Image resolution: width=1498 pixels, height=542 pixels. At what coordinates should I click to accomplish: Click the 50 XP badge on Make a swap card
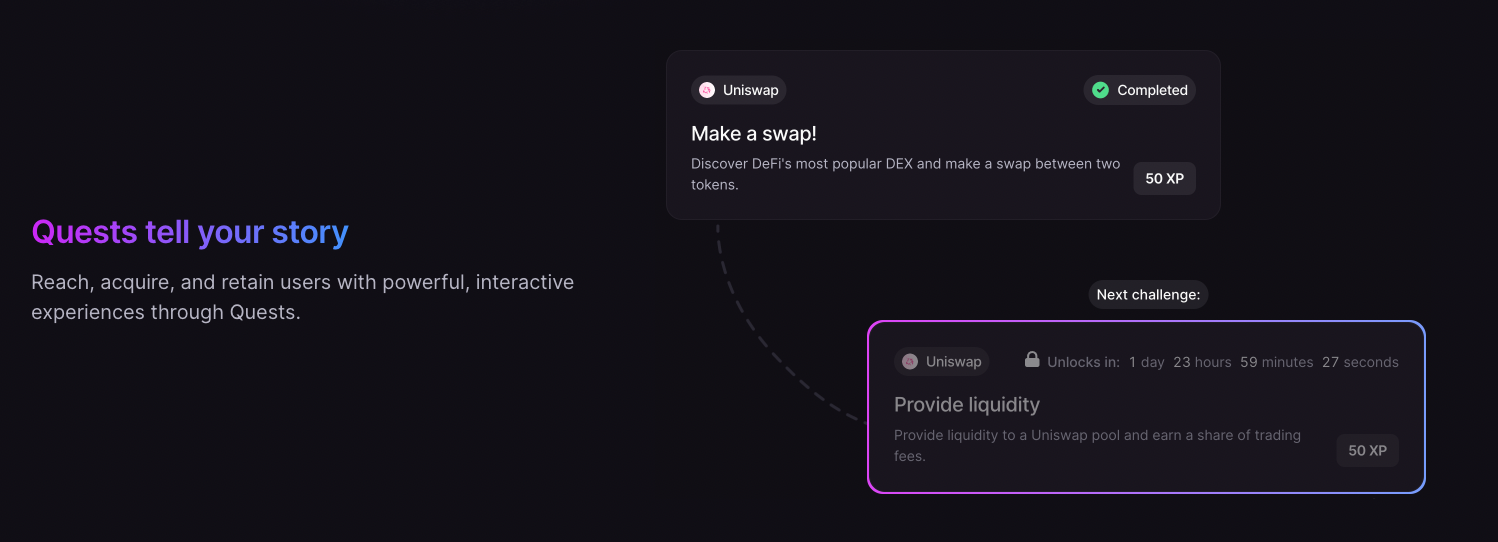[x=1164, y=179]
